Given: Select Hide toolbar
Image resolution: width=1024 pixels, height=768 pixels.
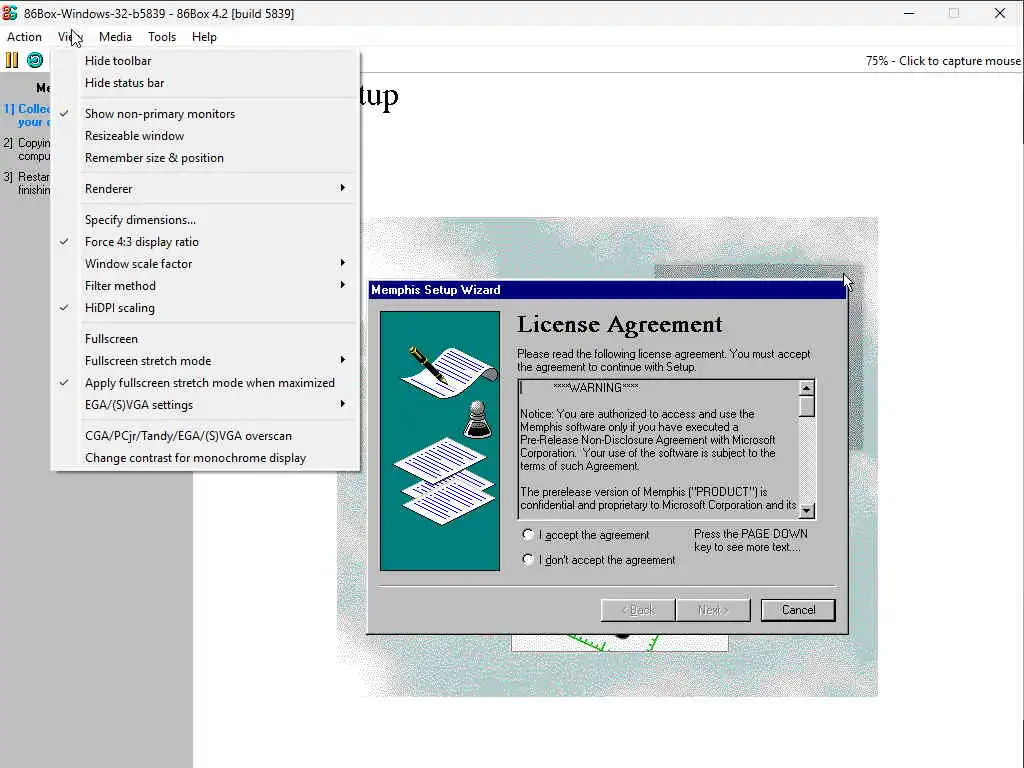Looking at the screenshot, I should 205,61.
